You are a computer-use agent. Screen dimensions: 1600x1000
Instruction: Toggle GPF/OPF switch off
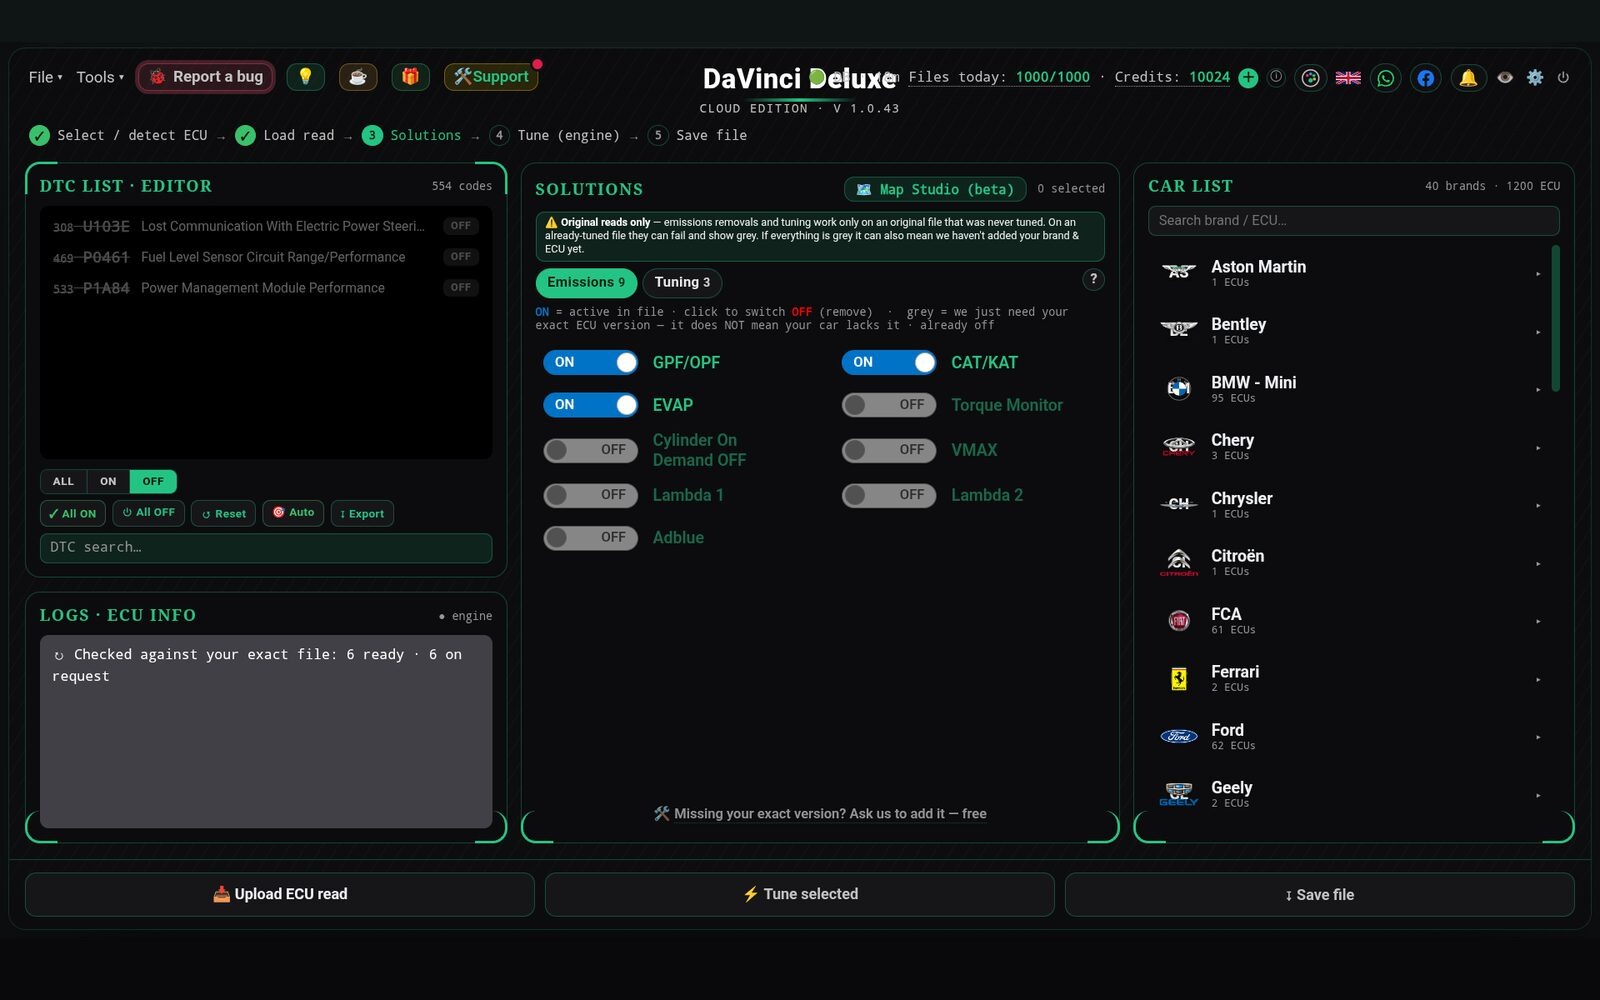[x=591, y=362]
